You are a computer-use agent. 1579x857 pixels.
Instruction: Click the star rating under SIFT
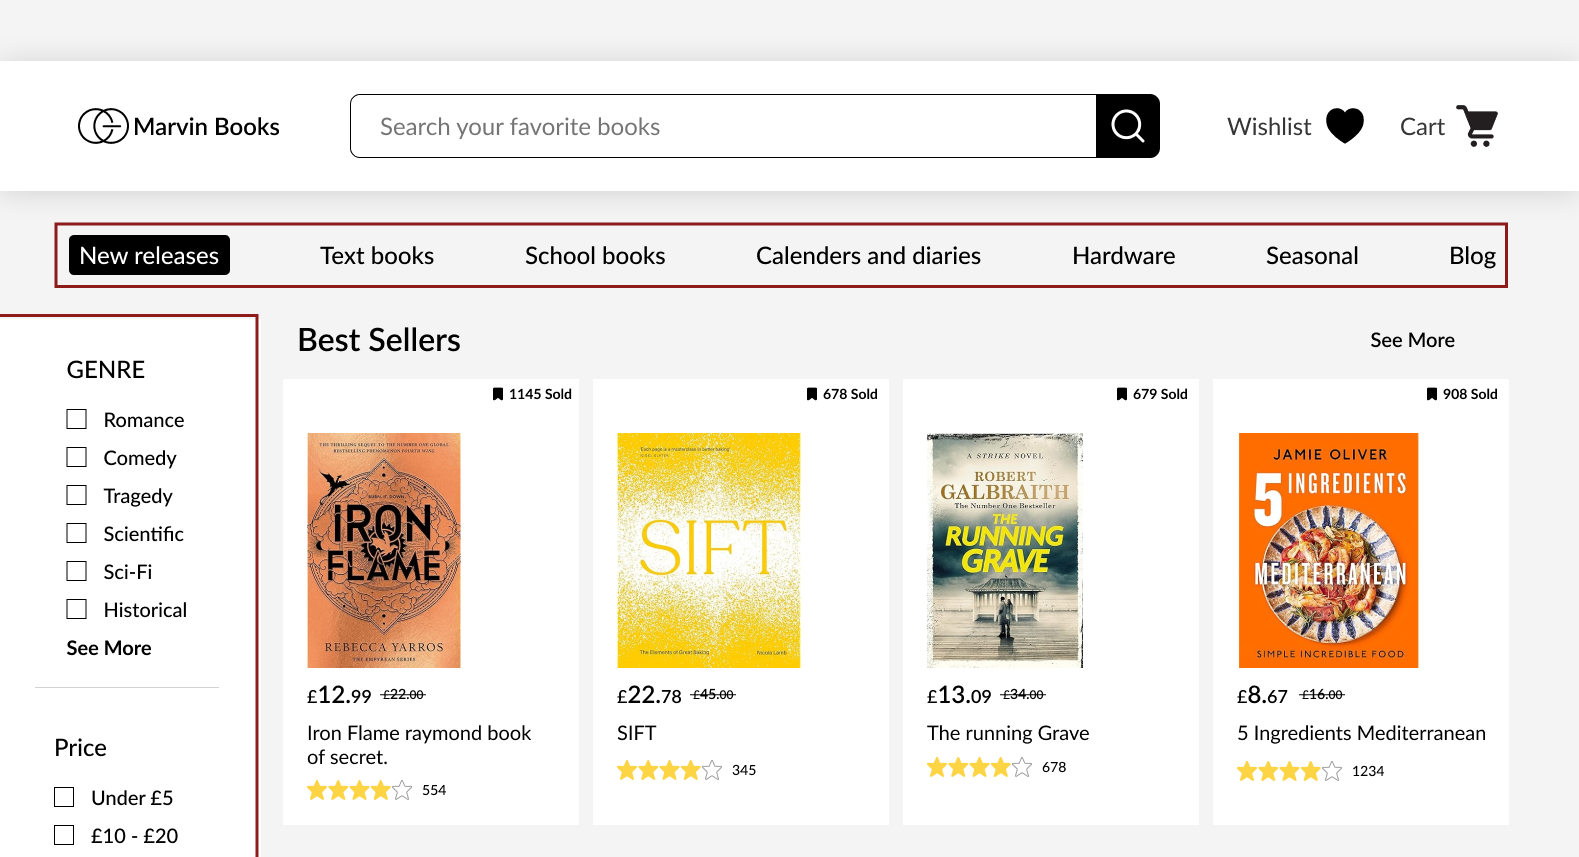point(669,770)
